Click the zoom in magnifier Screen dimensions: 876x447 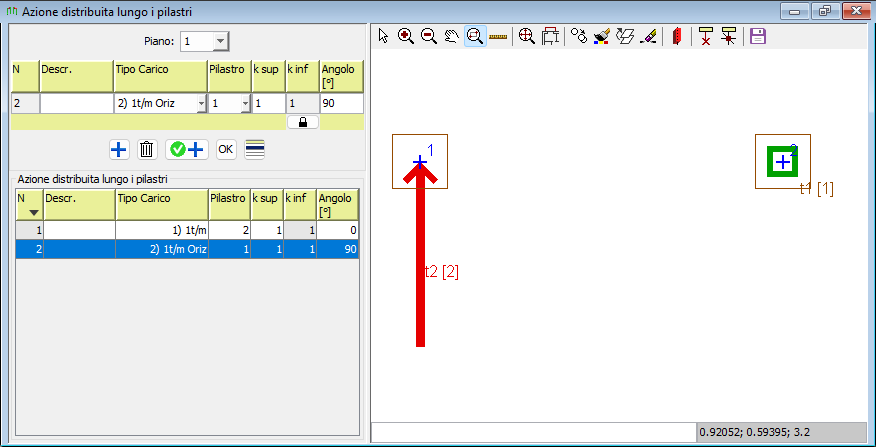(x=406, y=36)
